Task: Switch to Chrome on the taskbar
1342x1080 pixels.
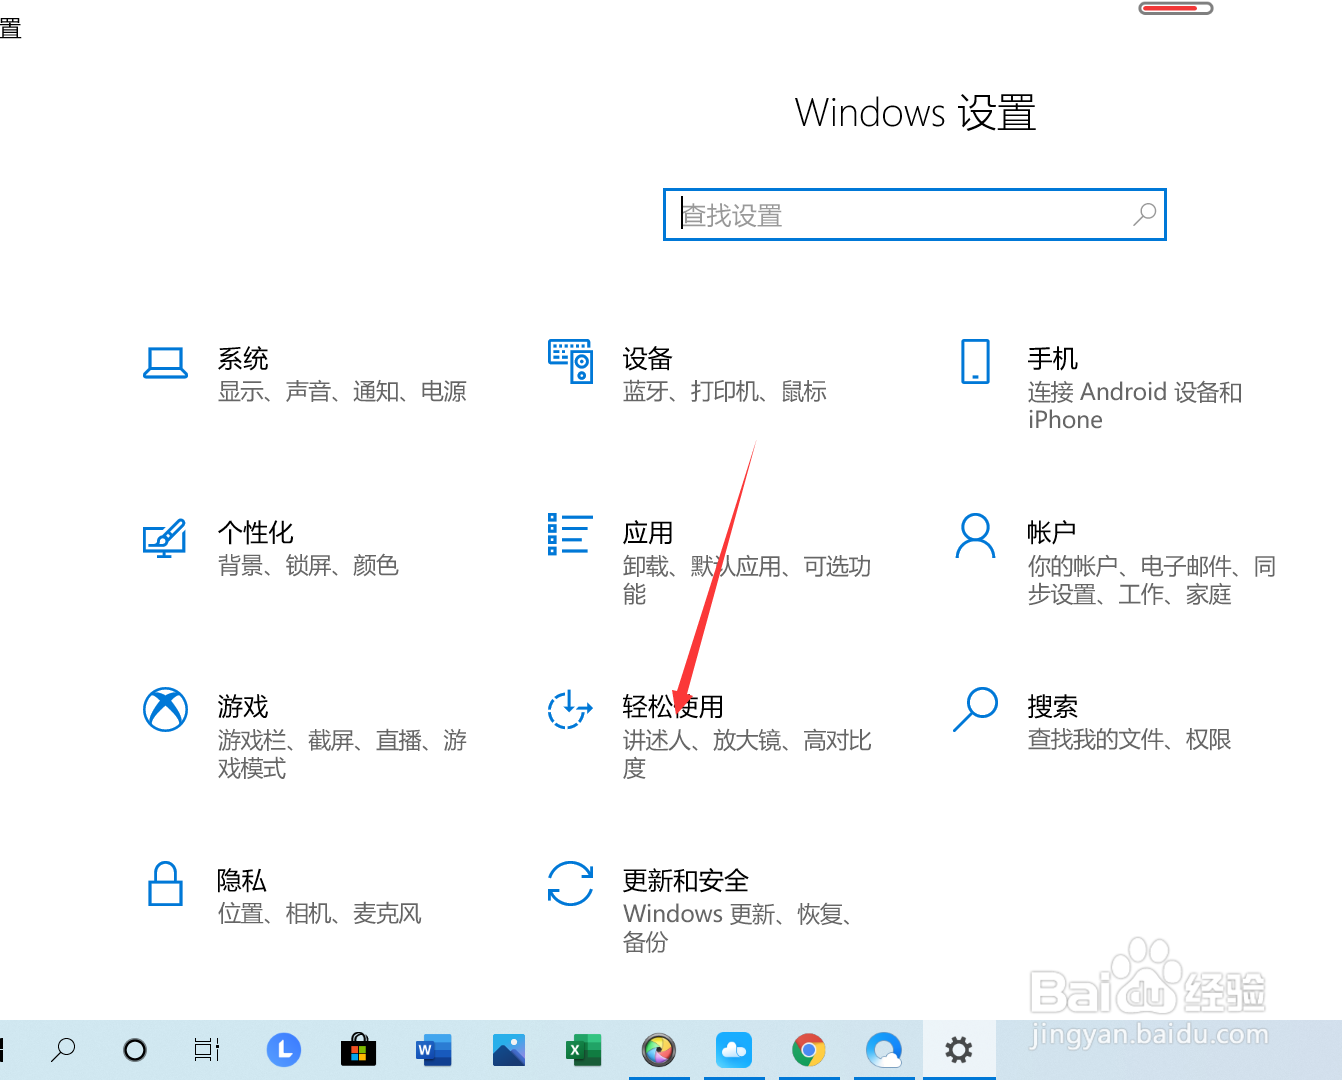Action: pyautogui.click(x=809, y=1050)
